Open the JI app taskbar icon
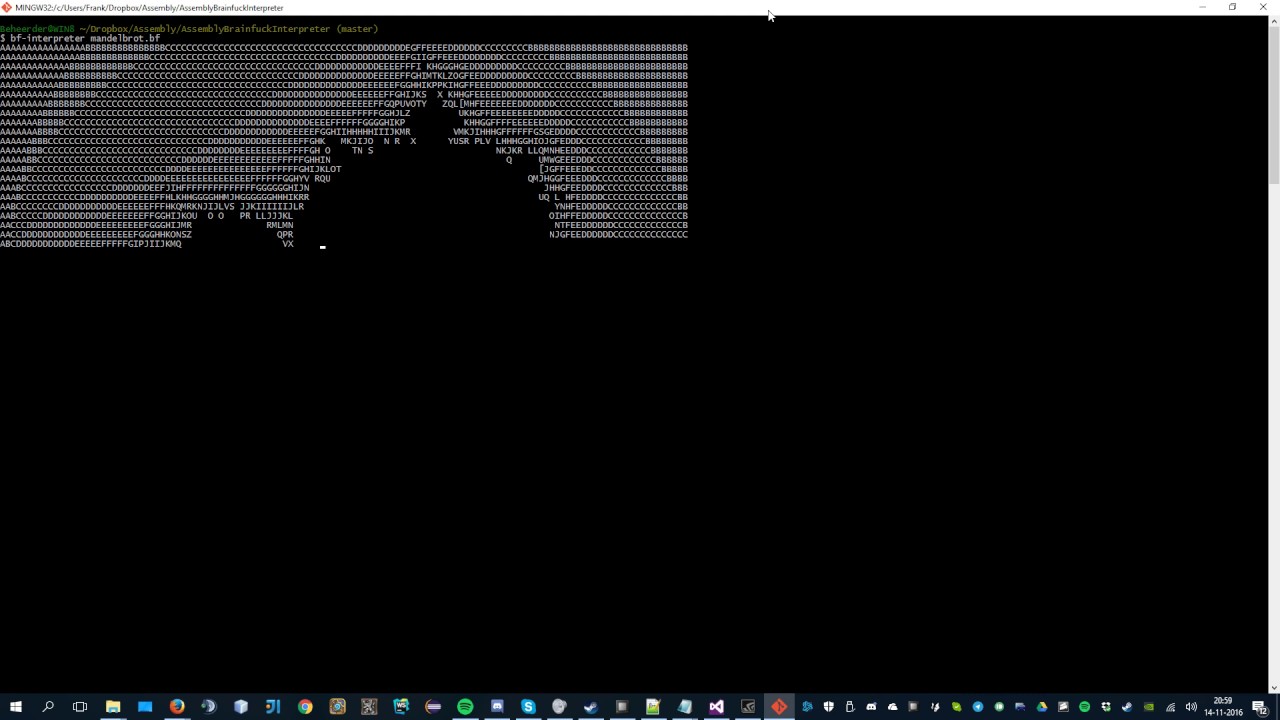Image resolution: width=1280 pixels, height=720 pixels. click(x=273, y=707)
